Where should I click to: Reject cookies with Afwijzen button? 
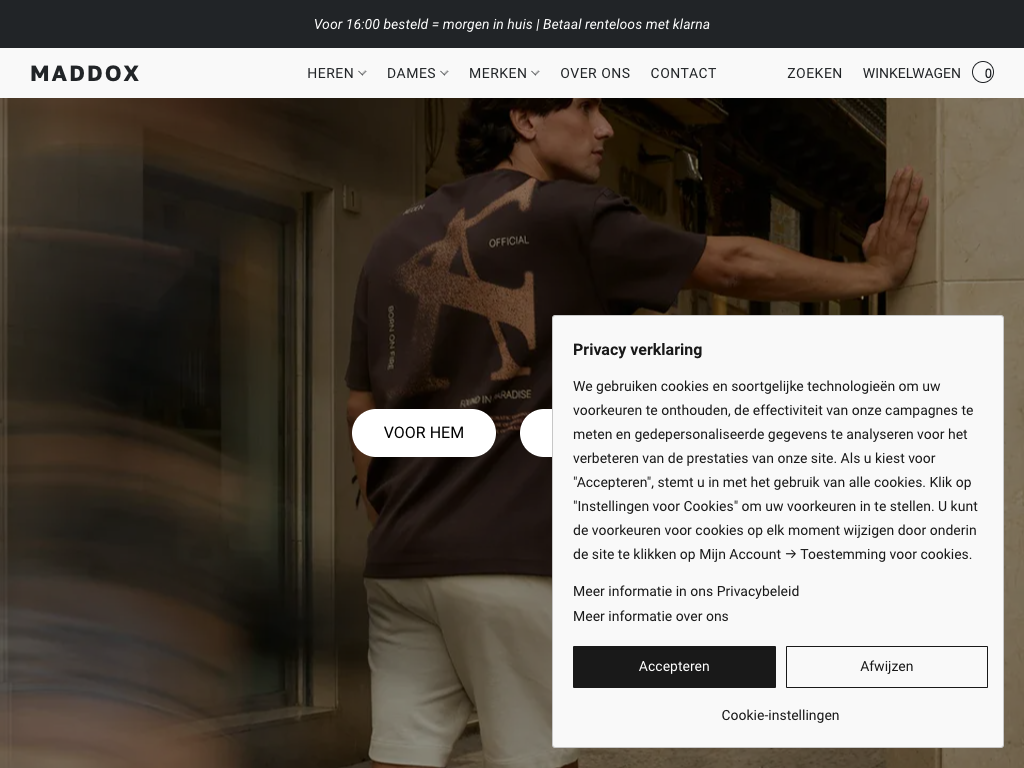[886, 667]
